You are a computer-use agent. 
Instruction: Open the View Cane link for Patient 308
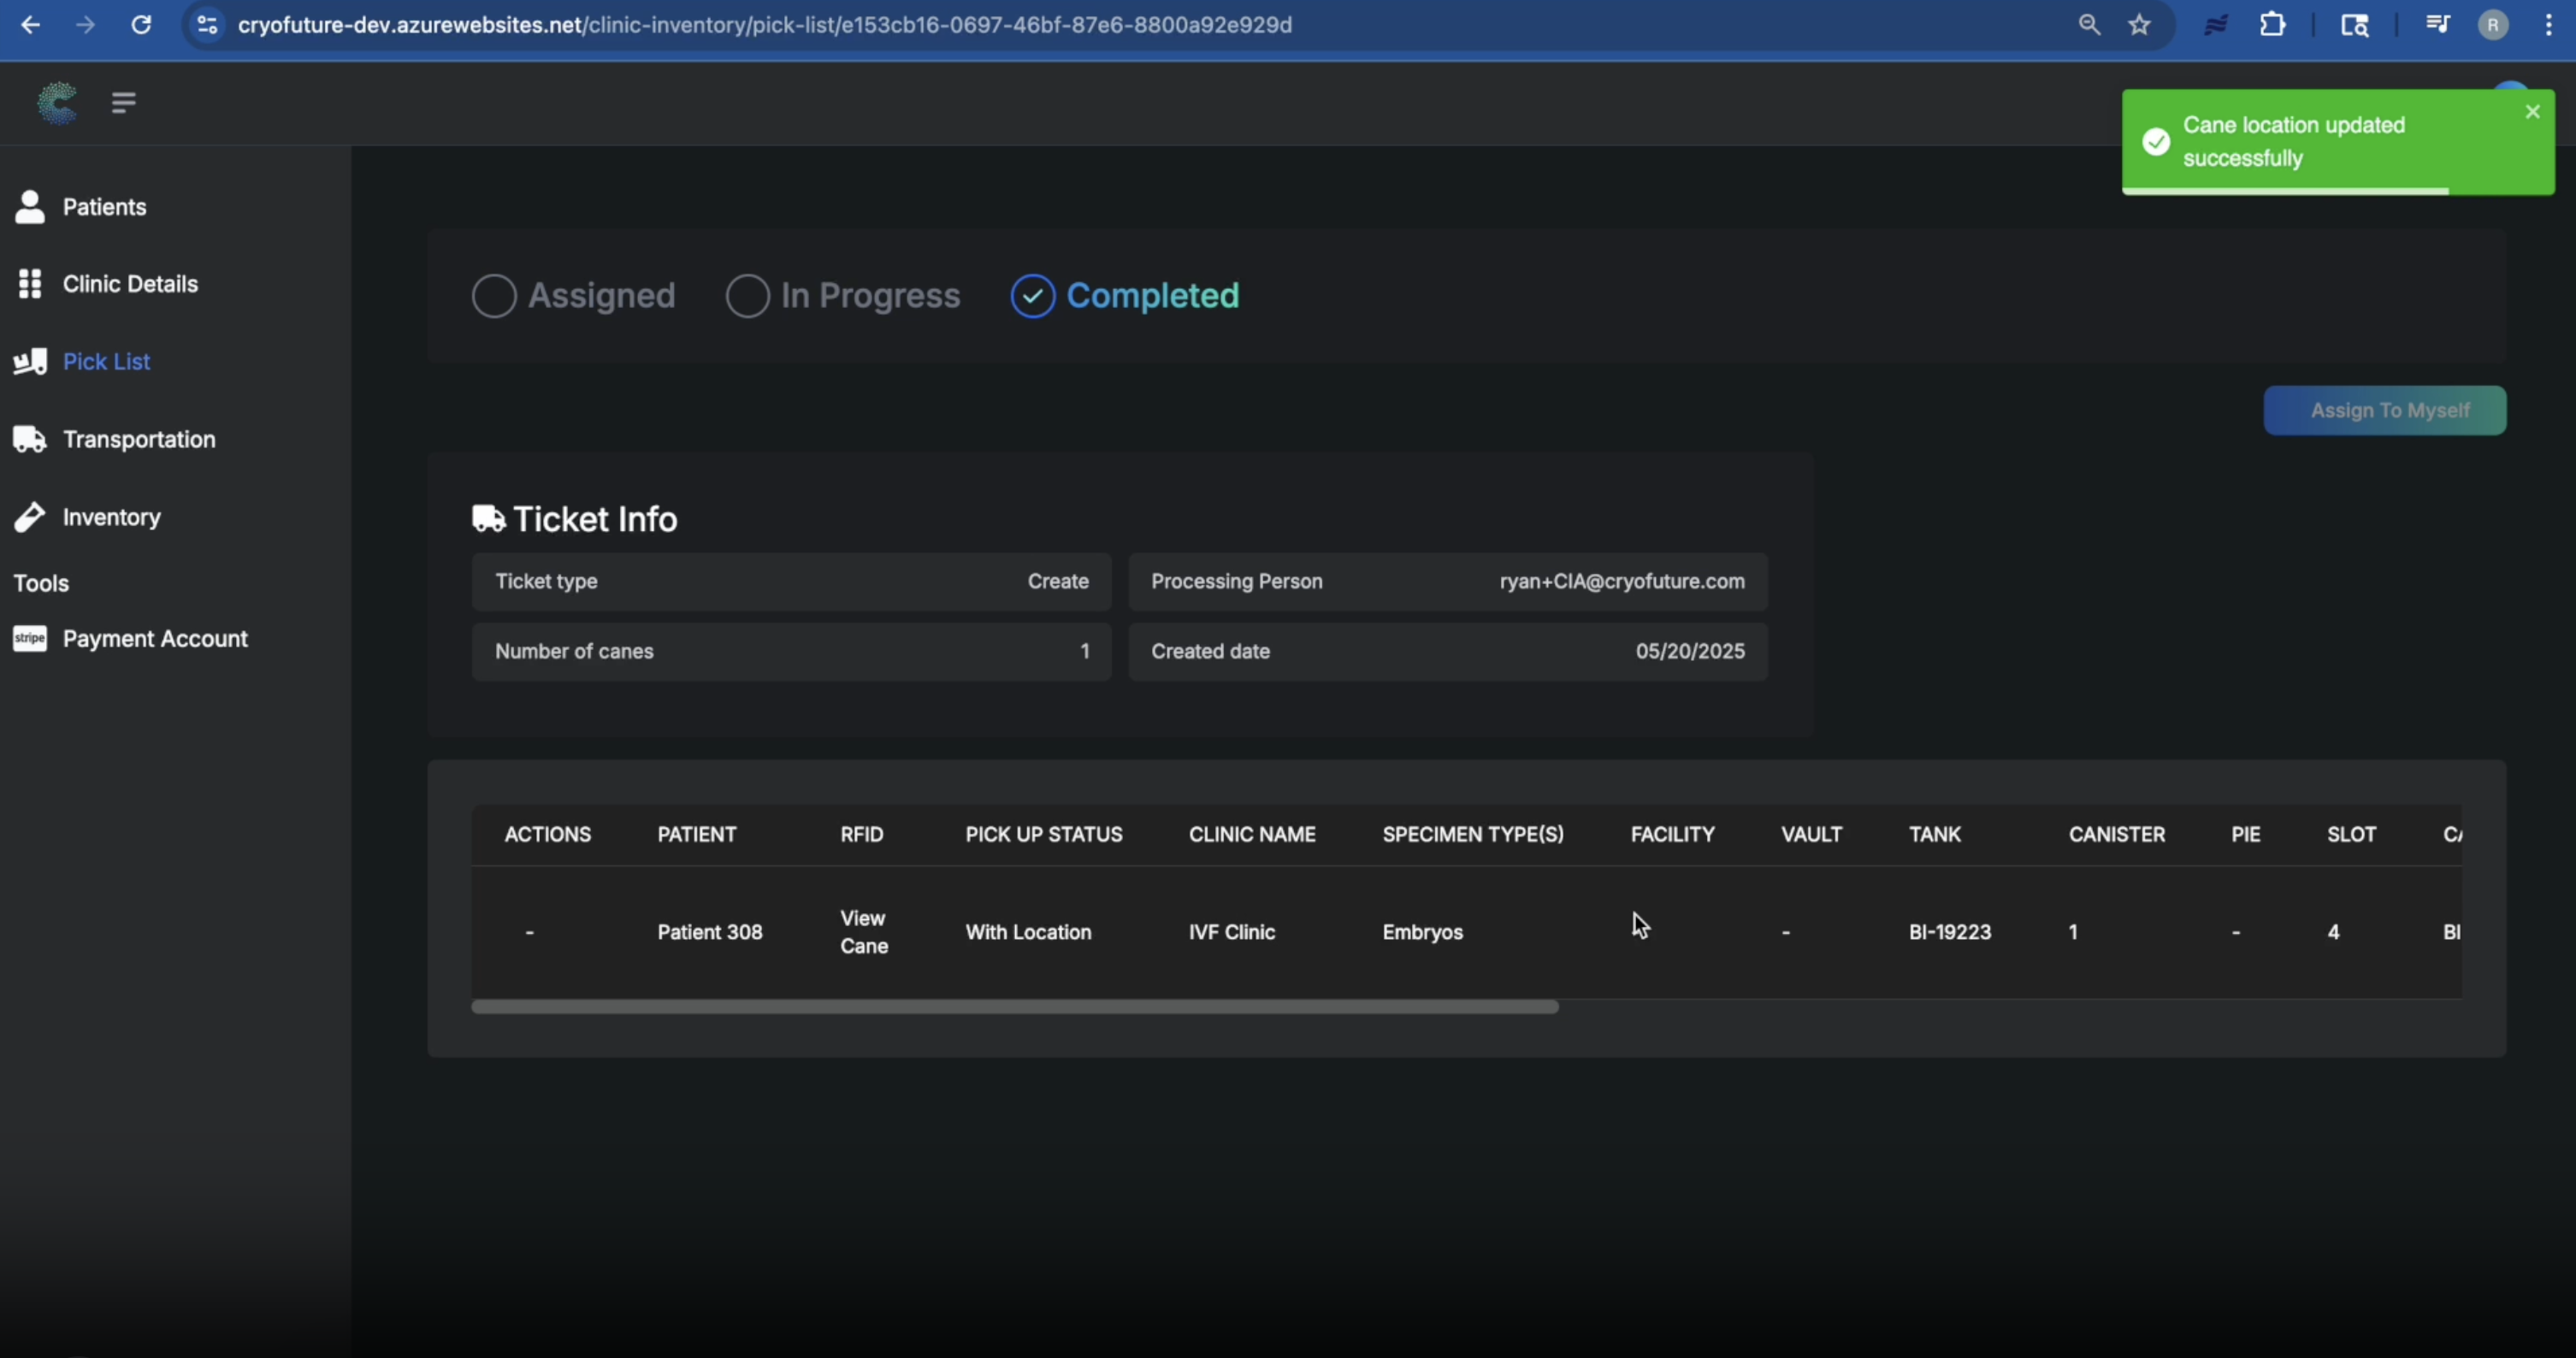click(x=863, y=932)
